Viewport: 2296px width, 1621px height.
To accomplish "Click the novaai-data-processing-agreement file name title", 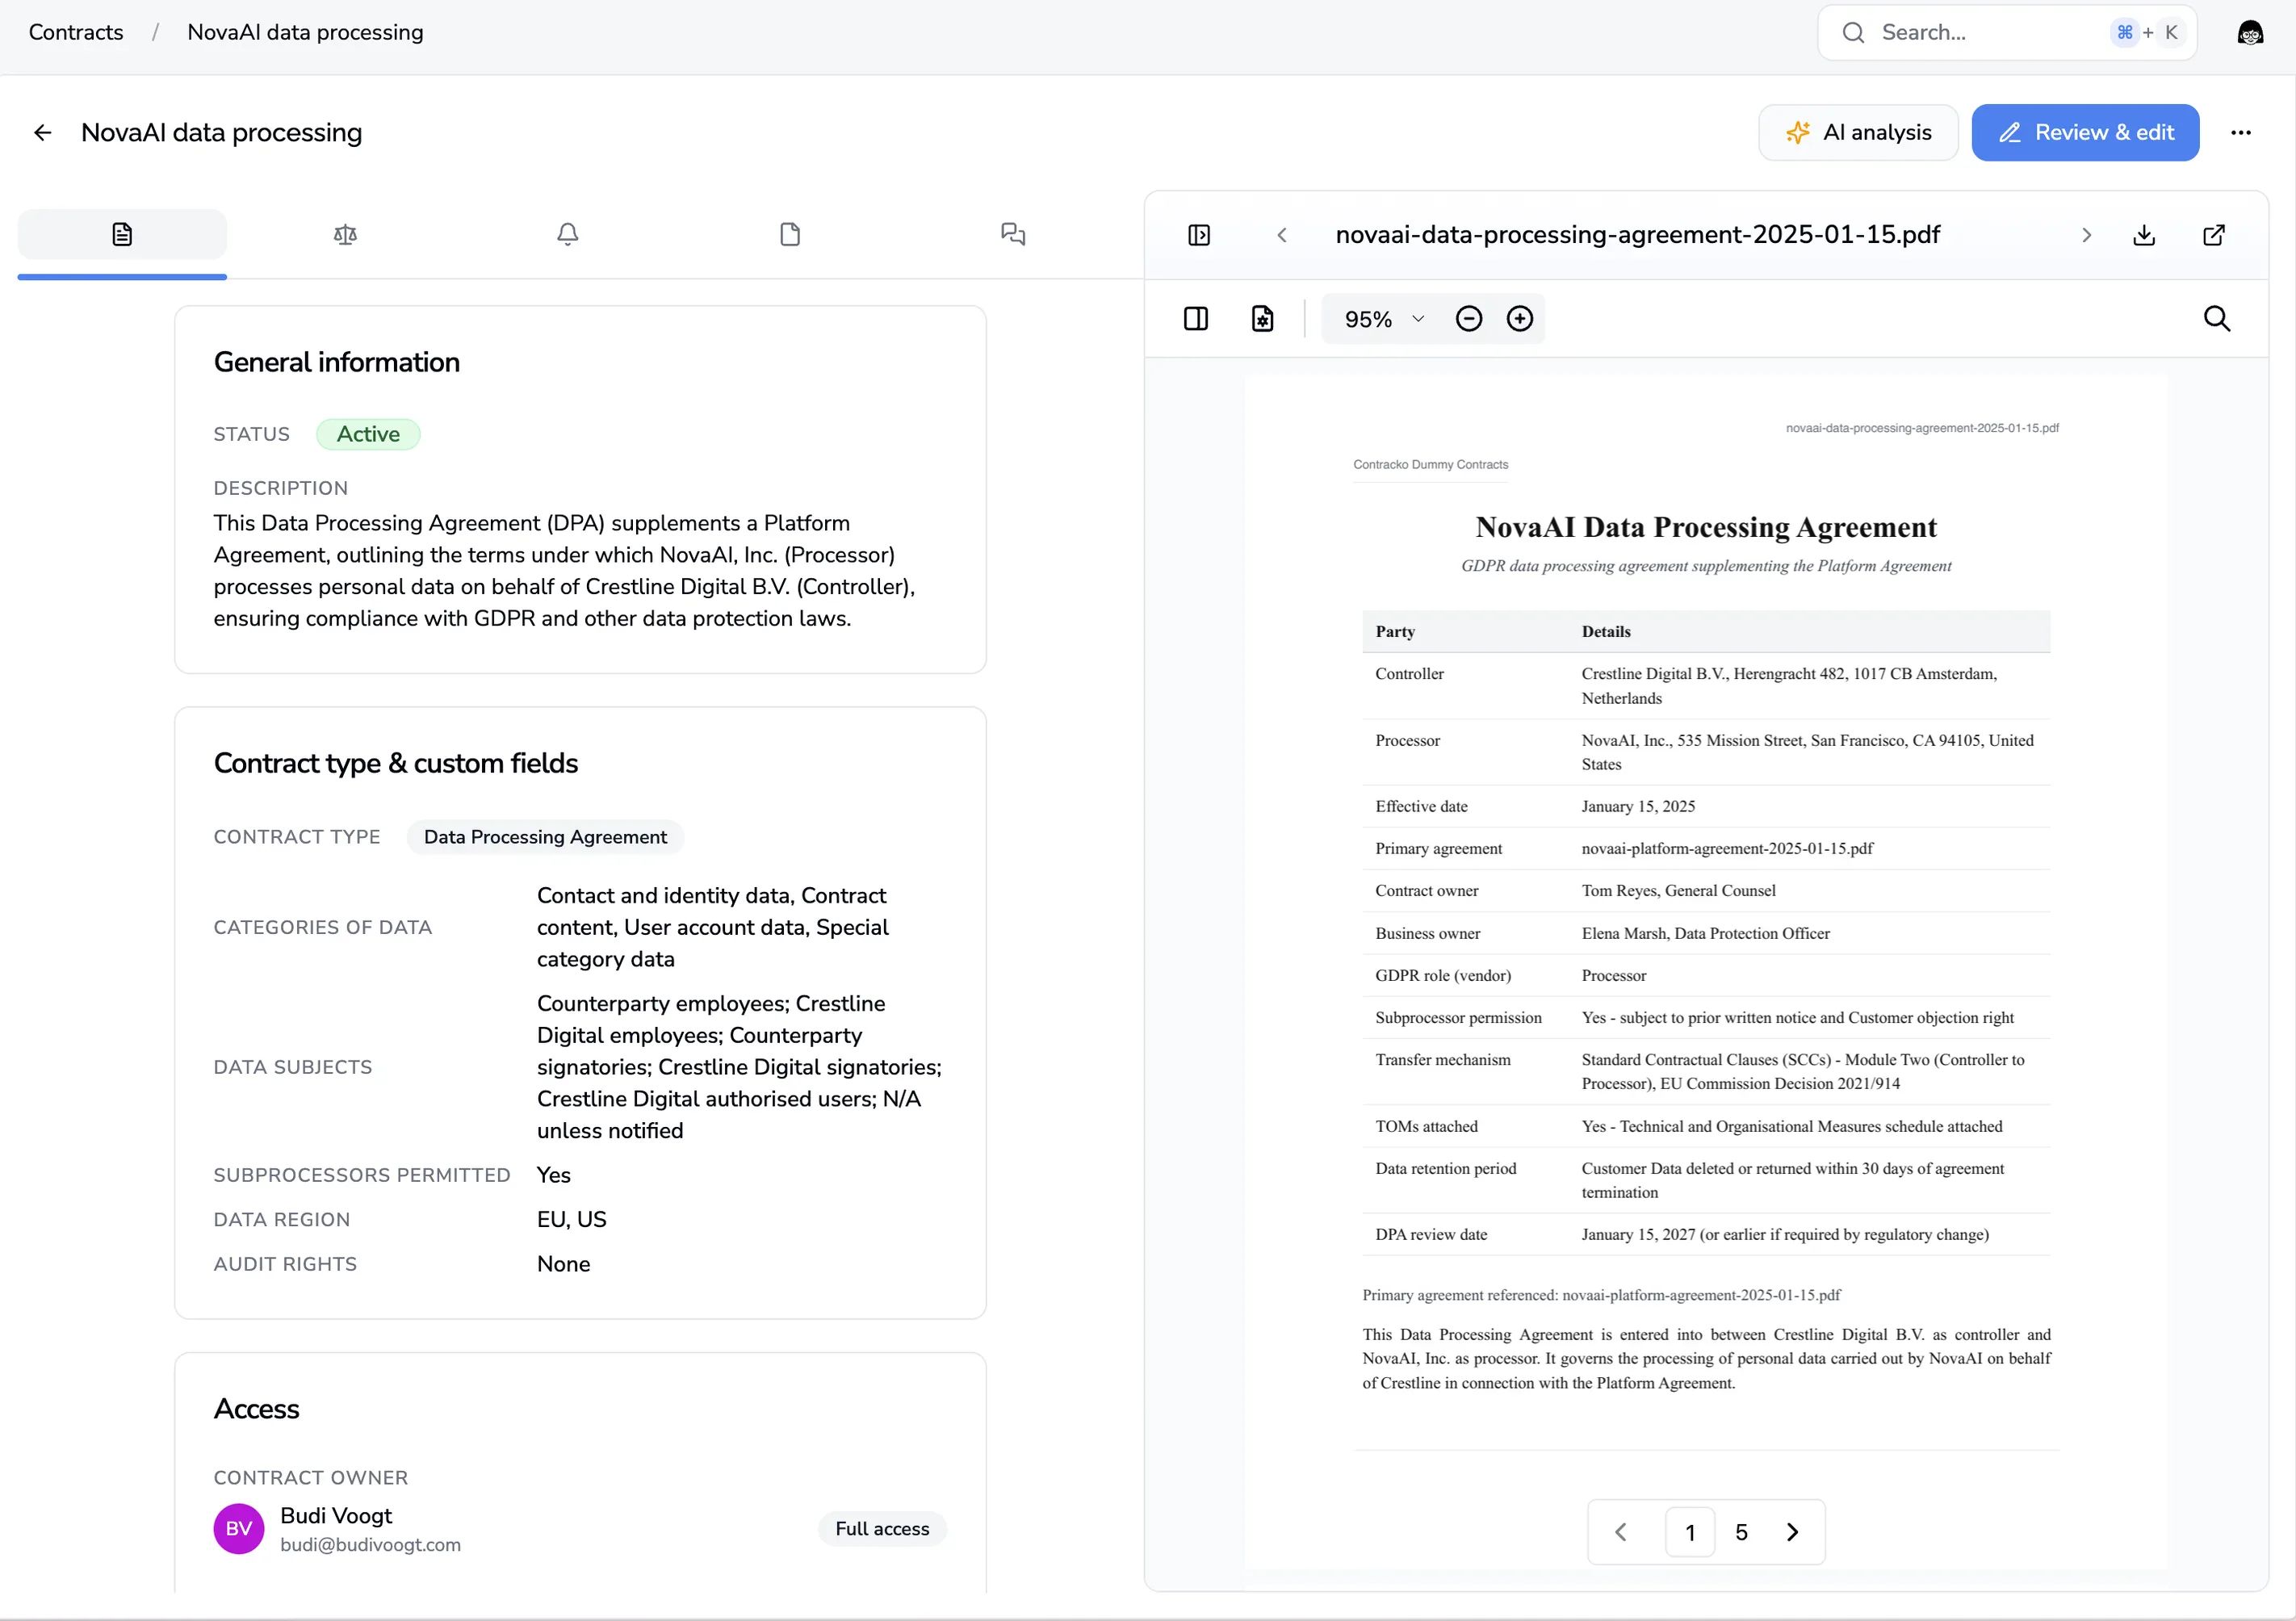I will coord(1637,235).
